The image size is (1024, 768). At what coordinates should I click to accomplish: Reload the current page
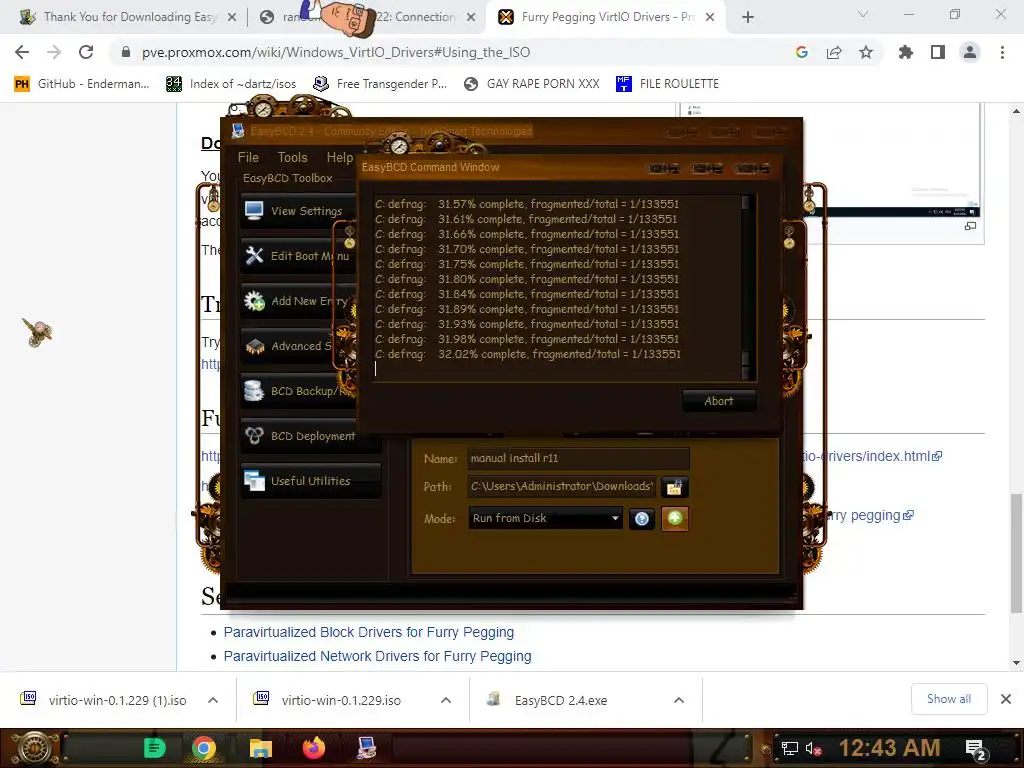[x=86, y=52]
